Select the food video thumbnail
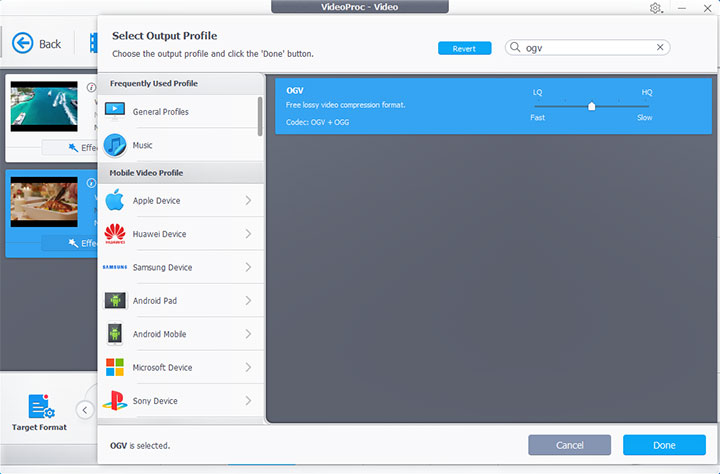 coord(44,202)
